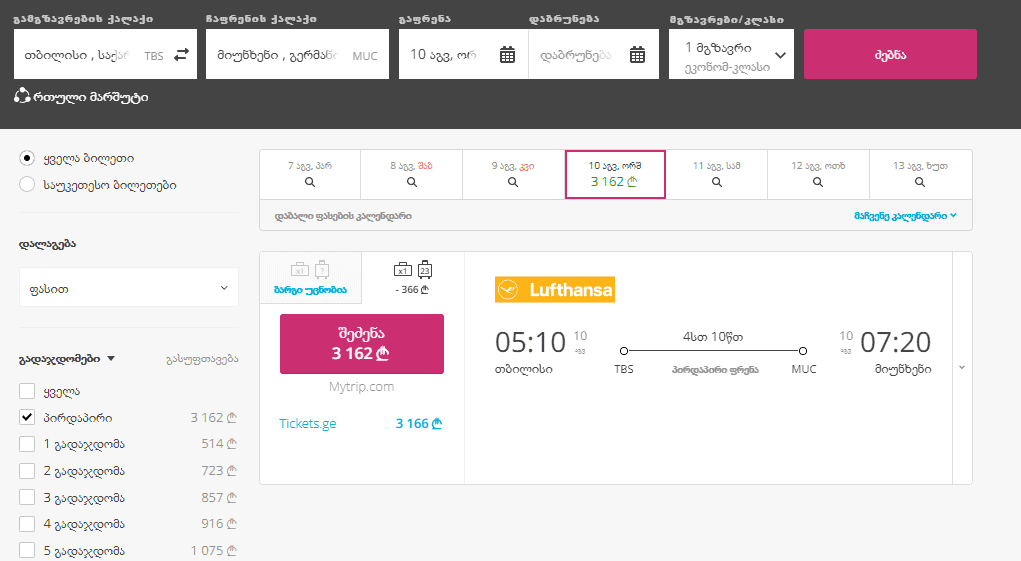1021x561 pixels.
Task: Check the 2 transfers checkbox
Action: 27,471
